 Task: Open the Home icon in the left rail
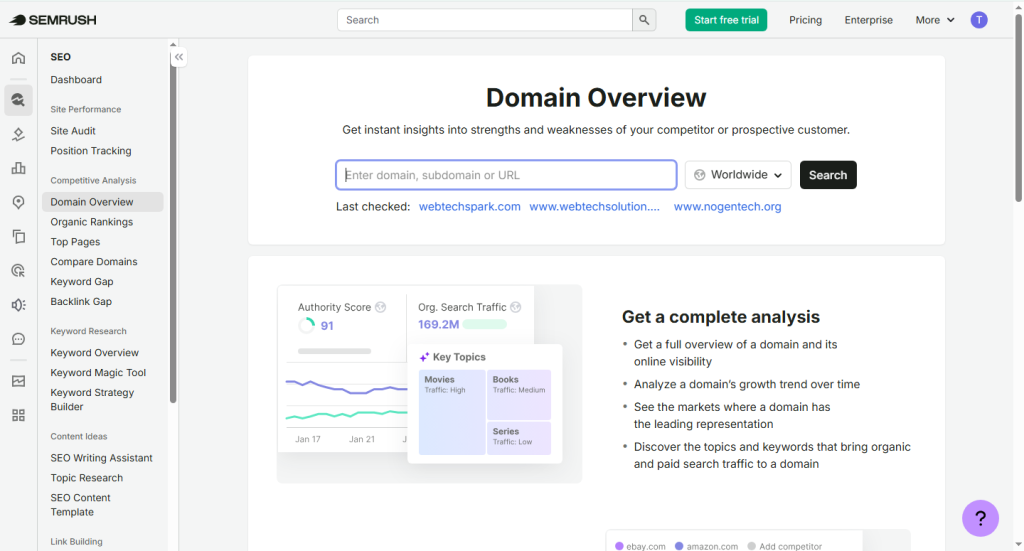[x=18, y=58]
